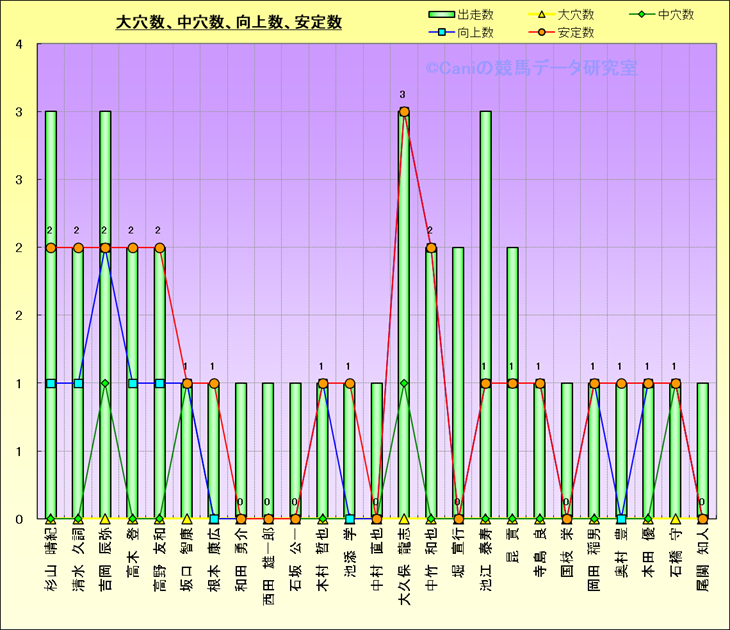
Task: Select the yellow triangle at 坂口 智康 baseline
Action: click(187, 519)
